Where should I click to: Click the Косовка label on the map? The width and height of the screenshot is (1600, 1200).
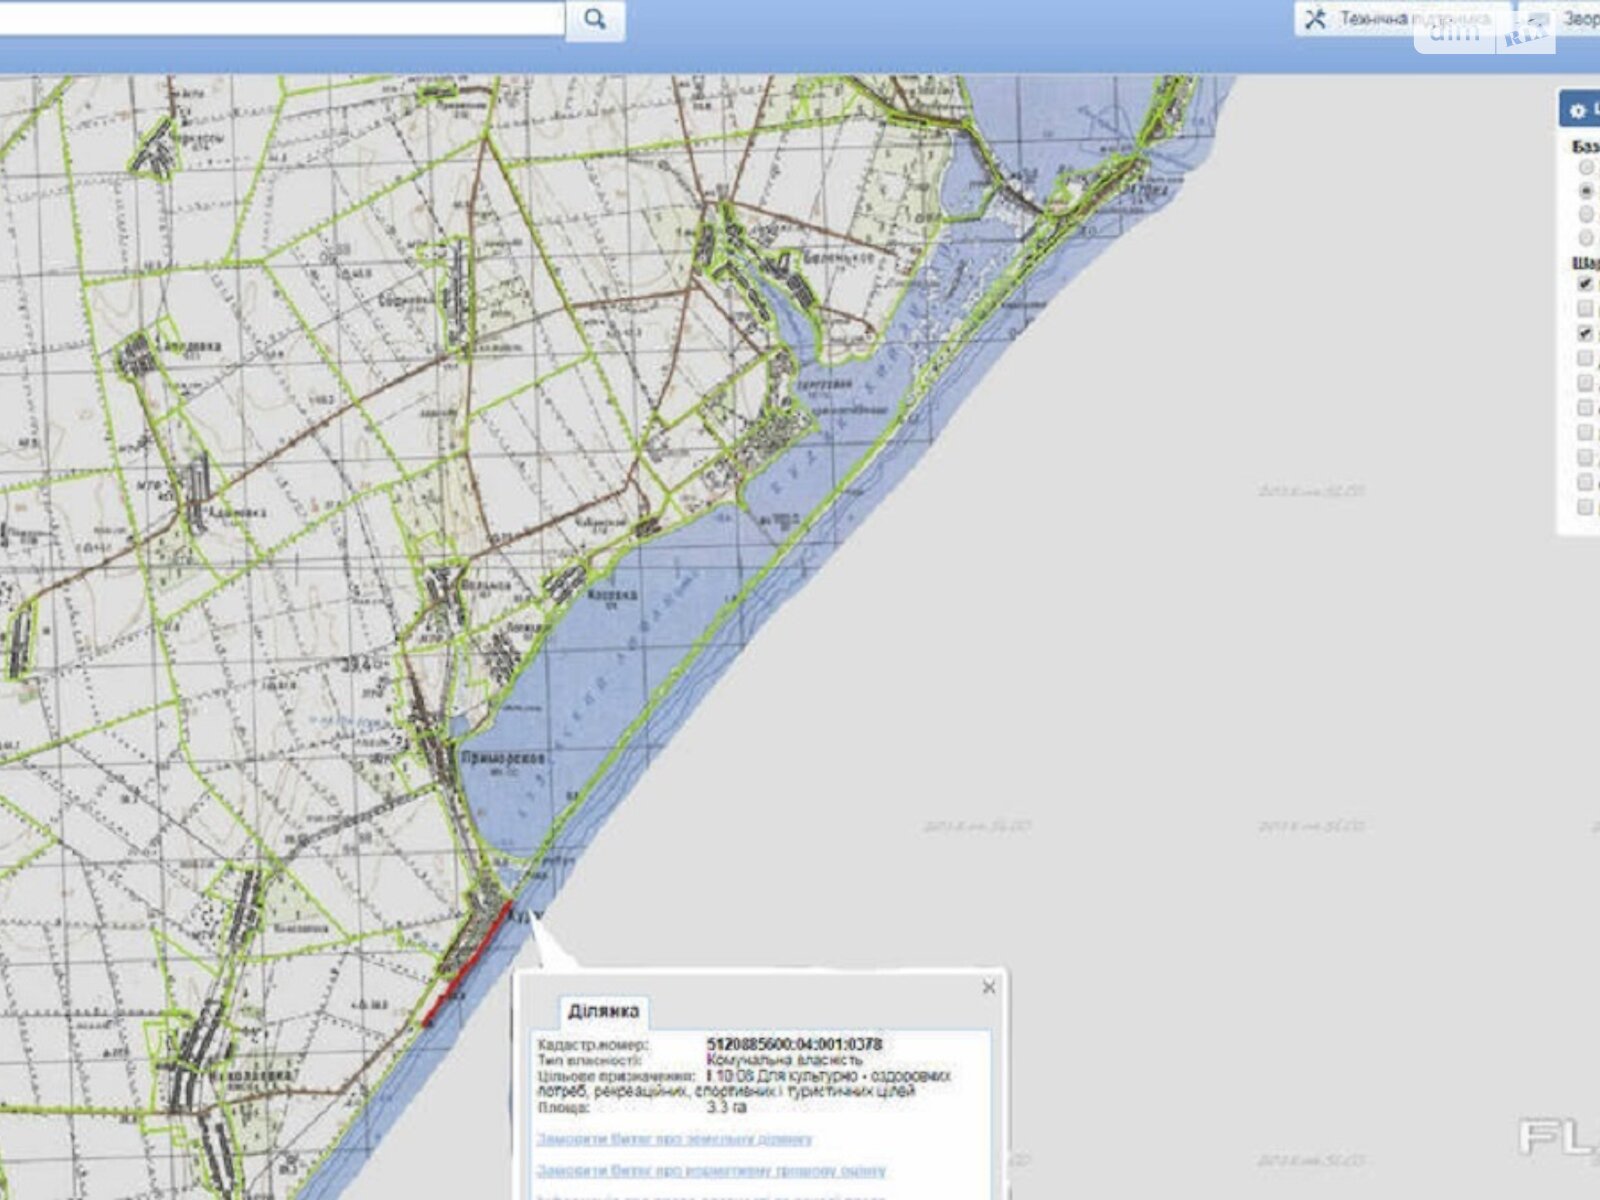point(611,594)
